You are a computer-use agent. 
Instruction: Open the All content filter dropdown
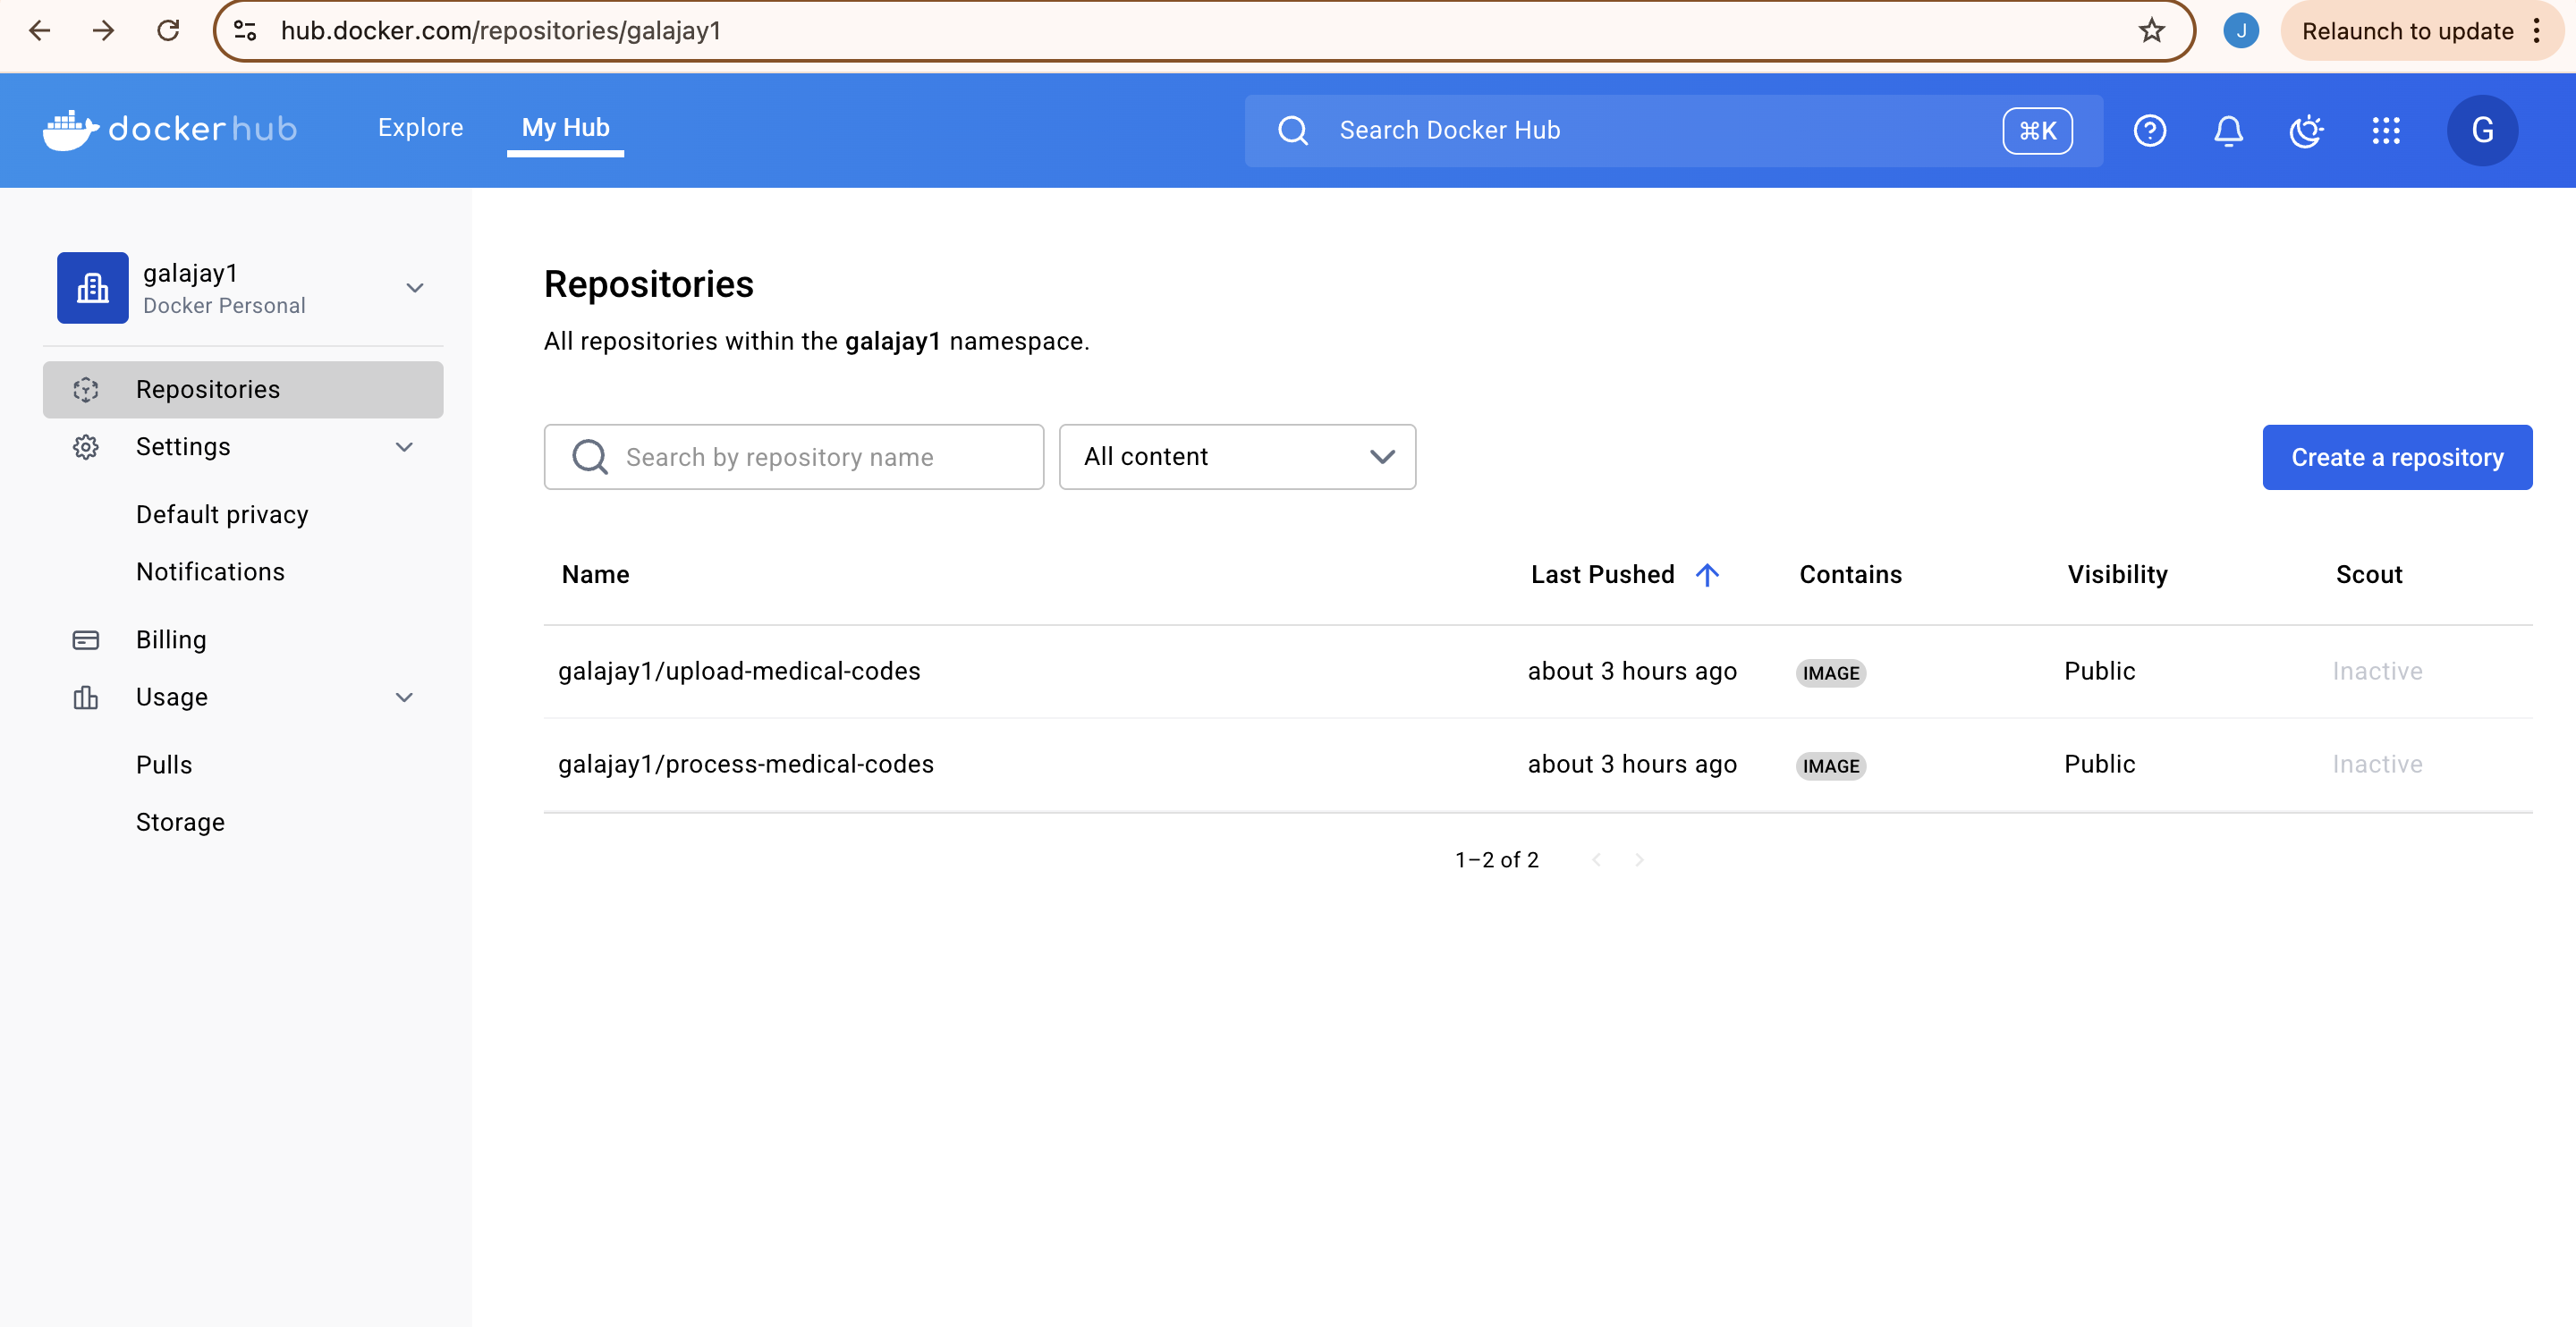click(x=1237, y=457)
